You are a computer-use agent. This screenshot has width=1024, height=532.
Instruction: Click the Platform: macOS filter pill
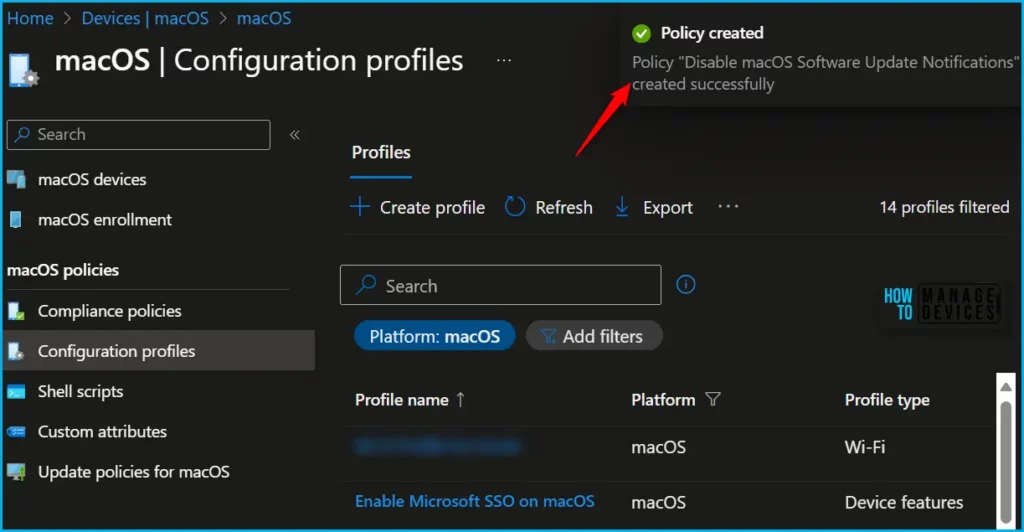[434, 336]
